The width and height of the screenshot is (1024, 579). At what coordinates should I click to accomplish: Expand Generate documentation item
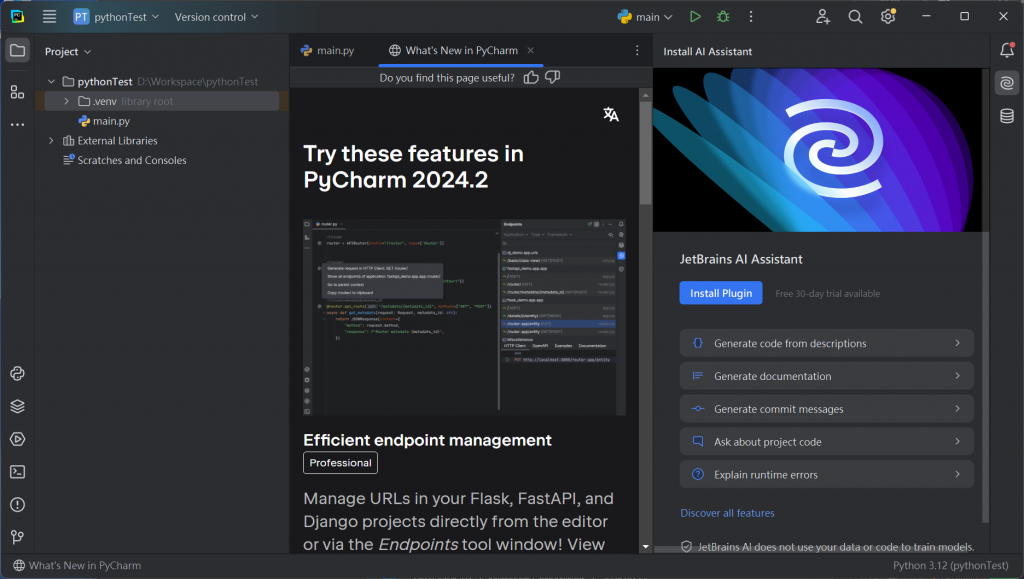click(827, 376)
